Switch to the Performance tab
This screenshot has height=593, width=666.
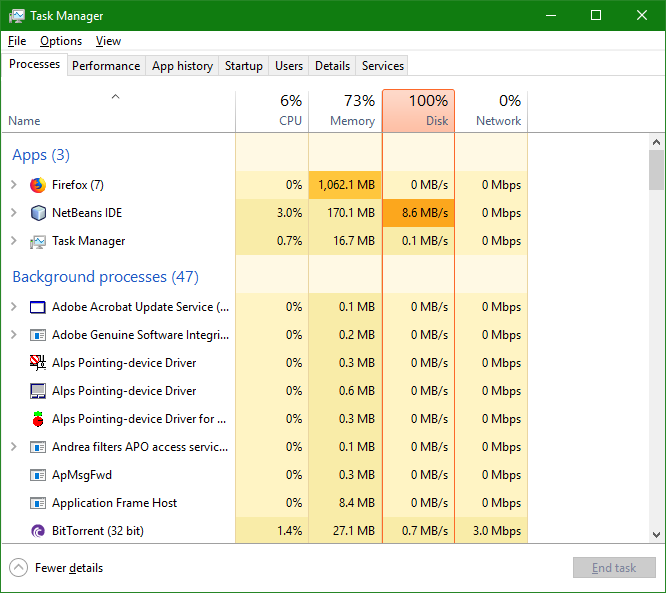(106, 66)
